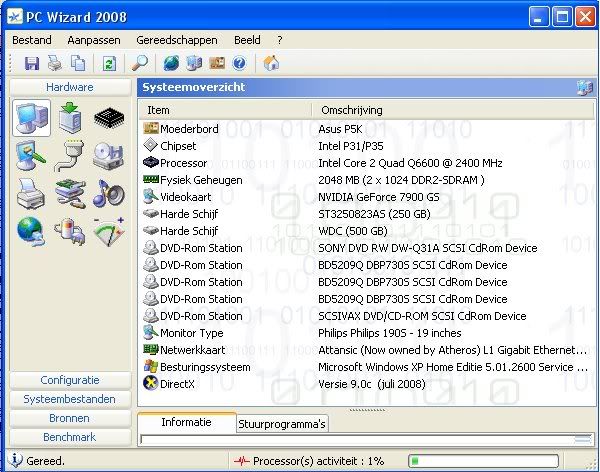Select the Power battery plug icon
Image resolution: width=600 pixels, height=472 pixels.
70,232
